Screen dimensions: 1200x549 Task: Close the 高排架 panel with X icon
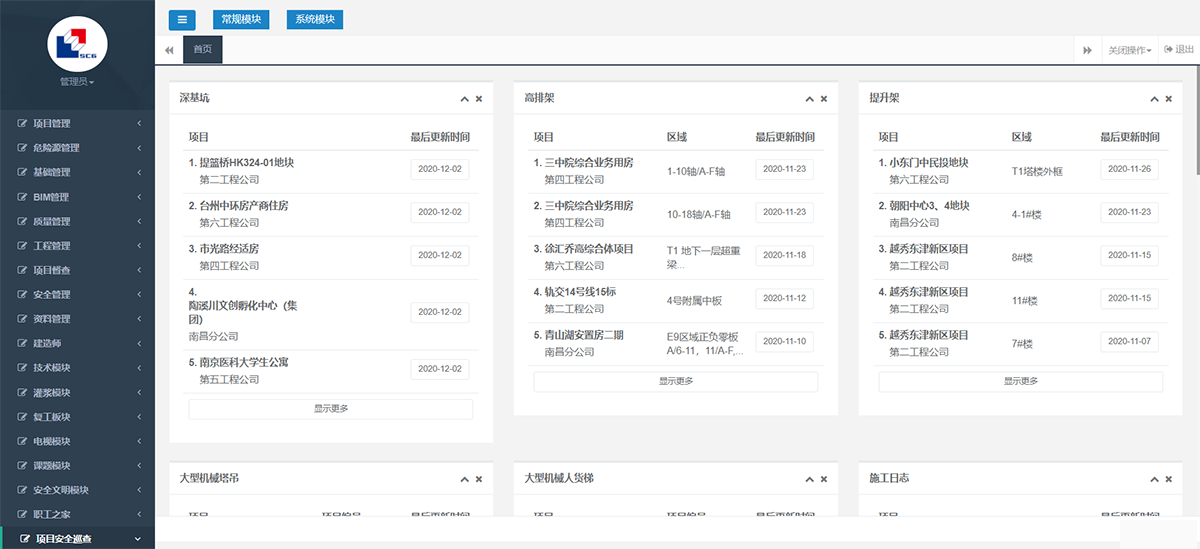pos(824,99)
